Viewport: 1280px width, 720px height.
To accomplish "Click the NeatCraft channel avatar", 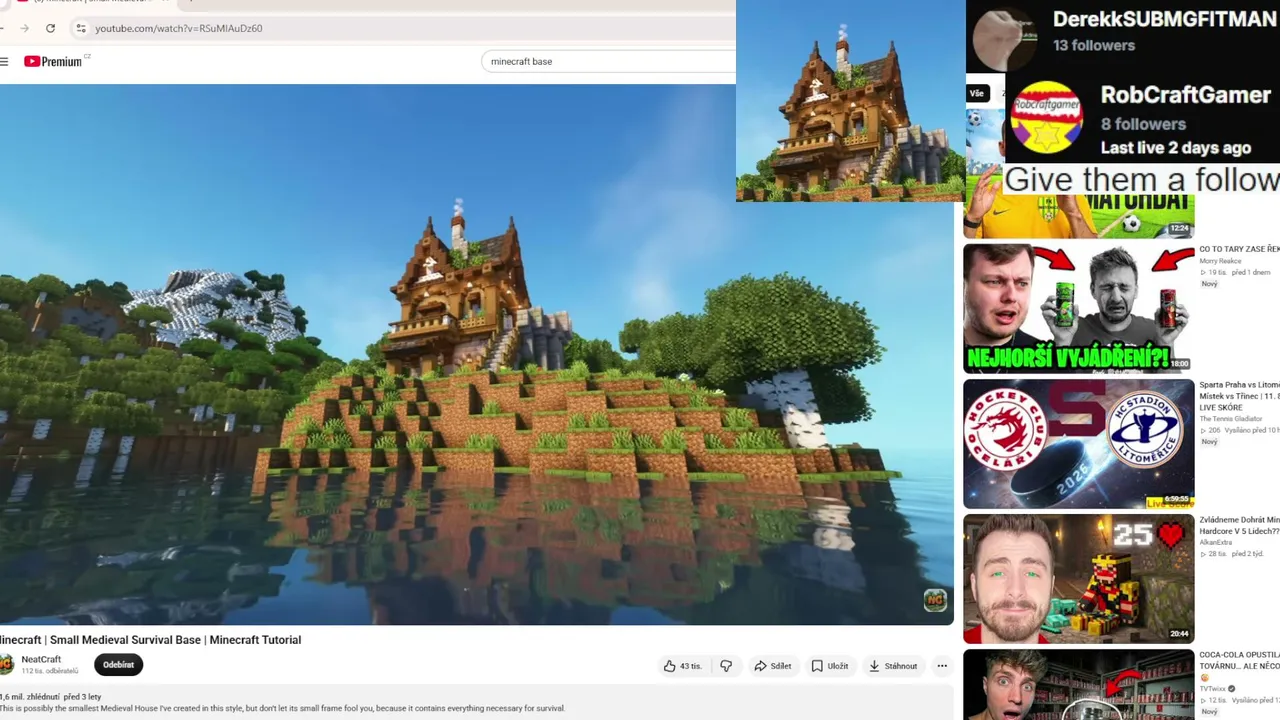I will [6, 664].
